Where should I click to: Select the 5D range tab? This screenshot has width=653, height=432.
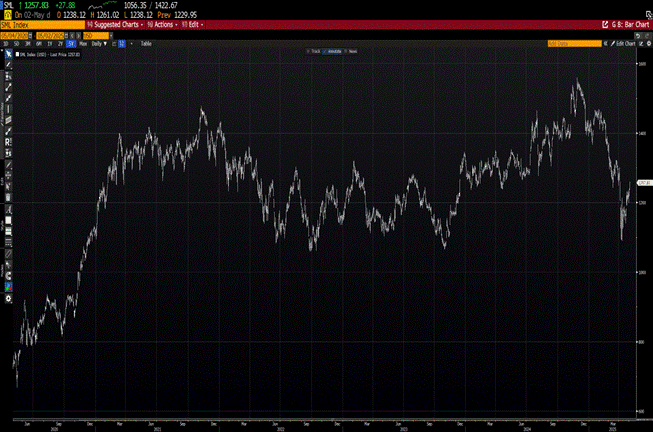17,44
